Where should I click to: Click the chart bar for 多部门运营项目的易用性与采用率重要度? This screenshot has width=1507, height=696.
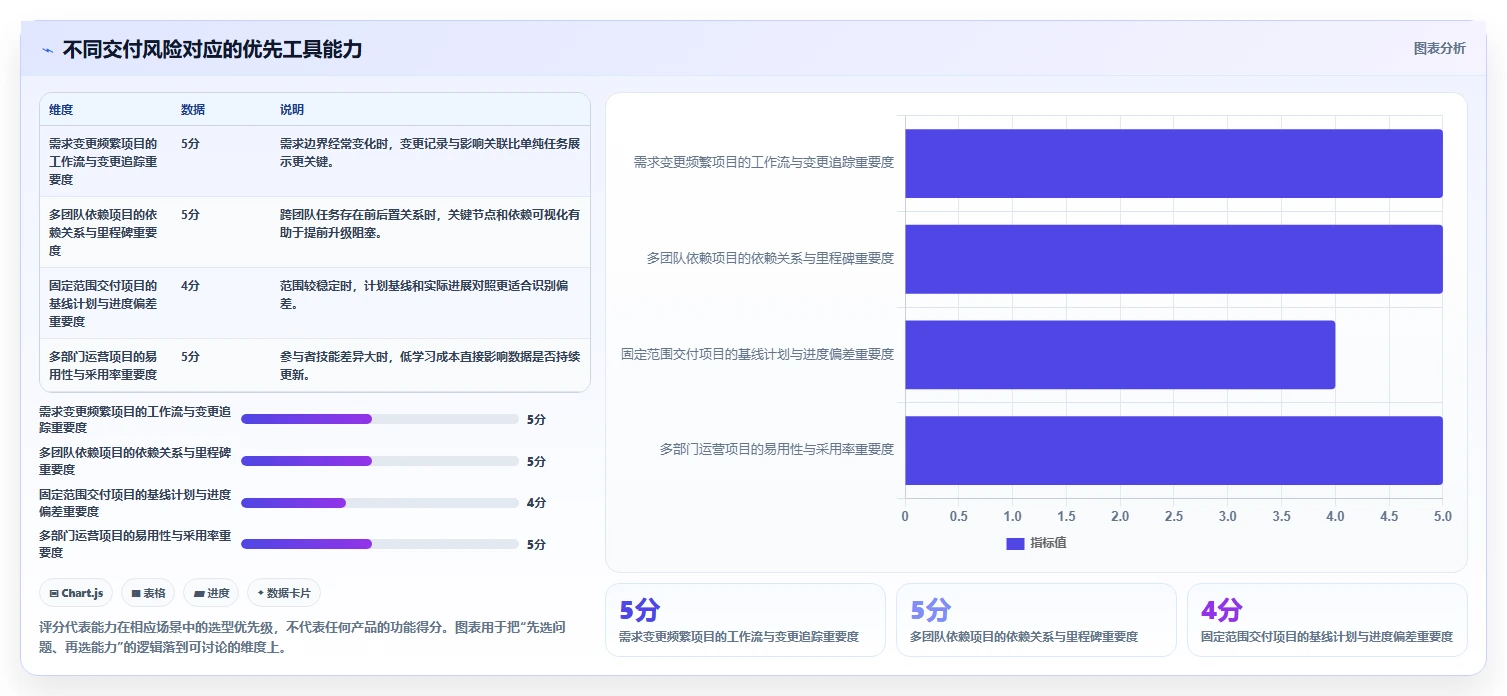pos(1174,450)
